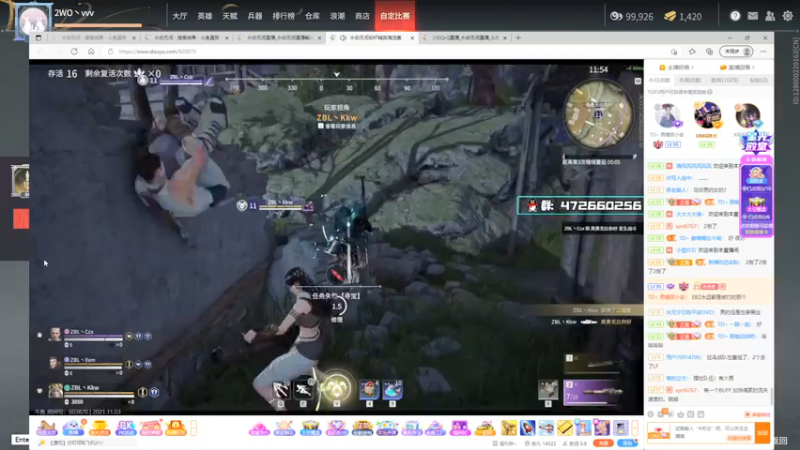Open the 直播回看 replay link

point(737,67)
